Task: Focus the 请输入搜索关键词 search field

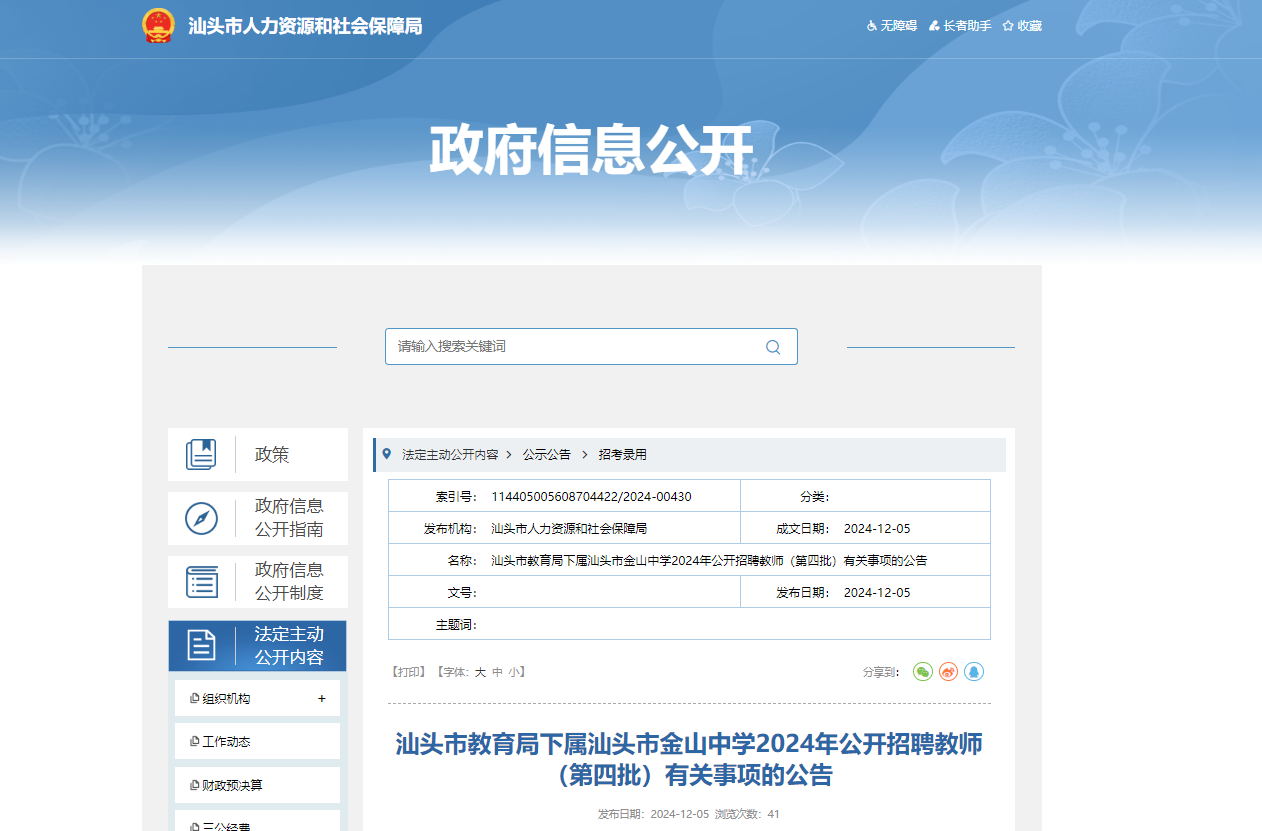Action: pos(591,346)
